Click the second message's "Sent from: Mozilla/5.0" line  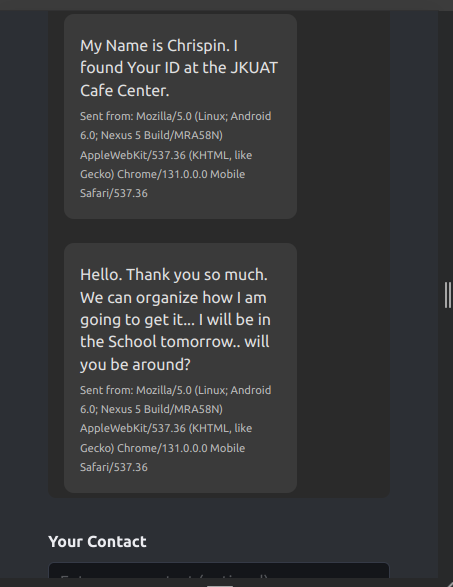click(x=176, y=390)
